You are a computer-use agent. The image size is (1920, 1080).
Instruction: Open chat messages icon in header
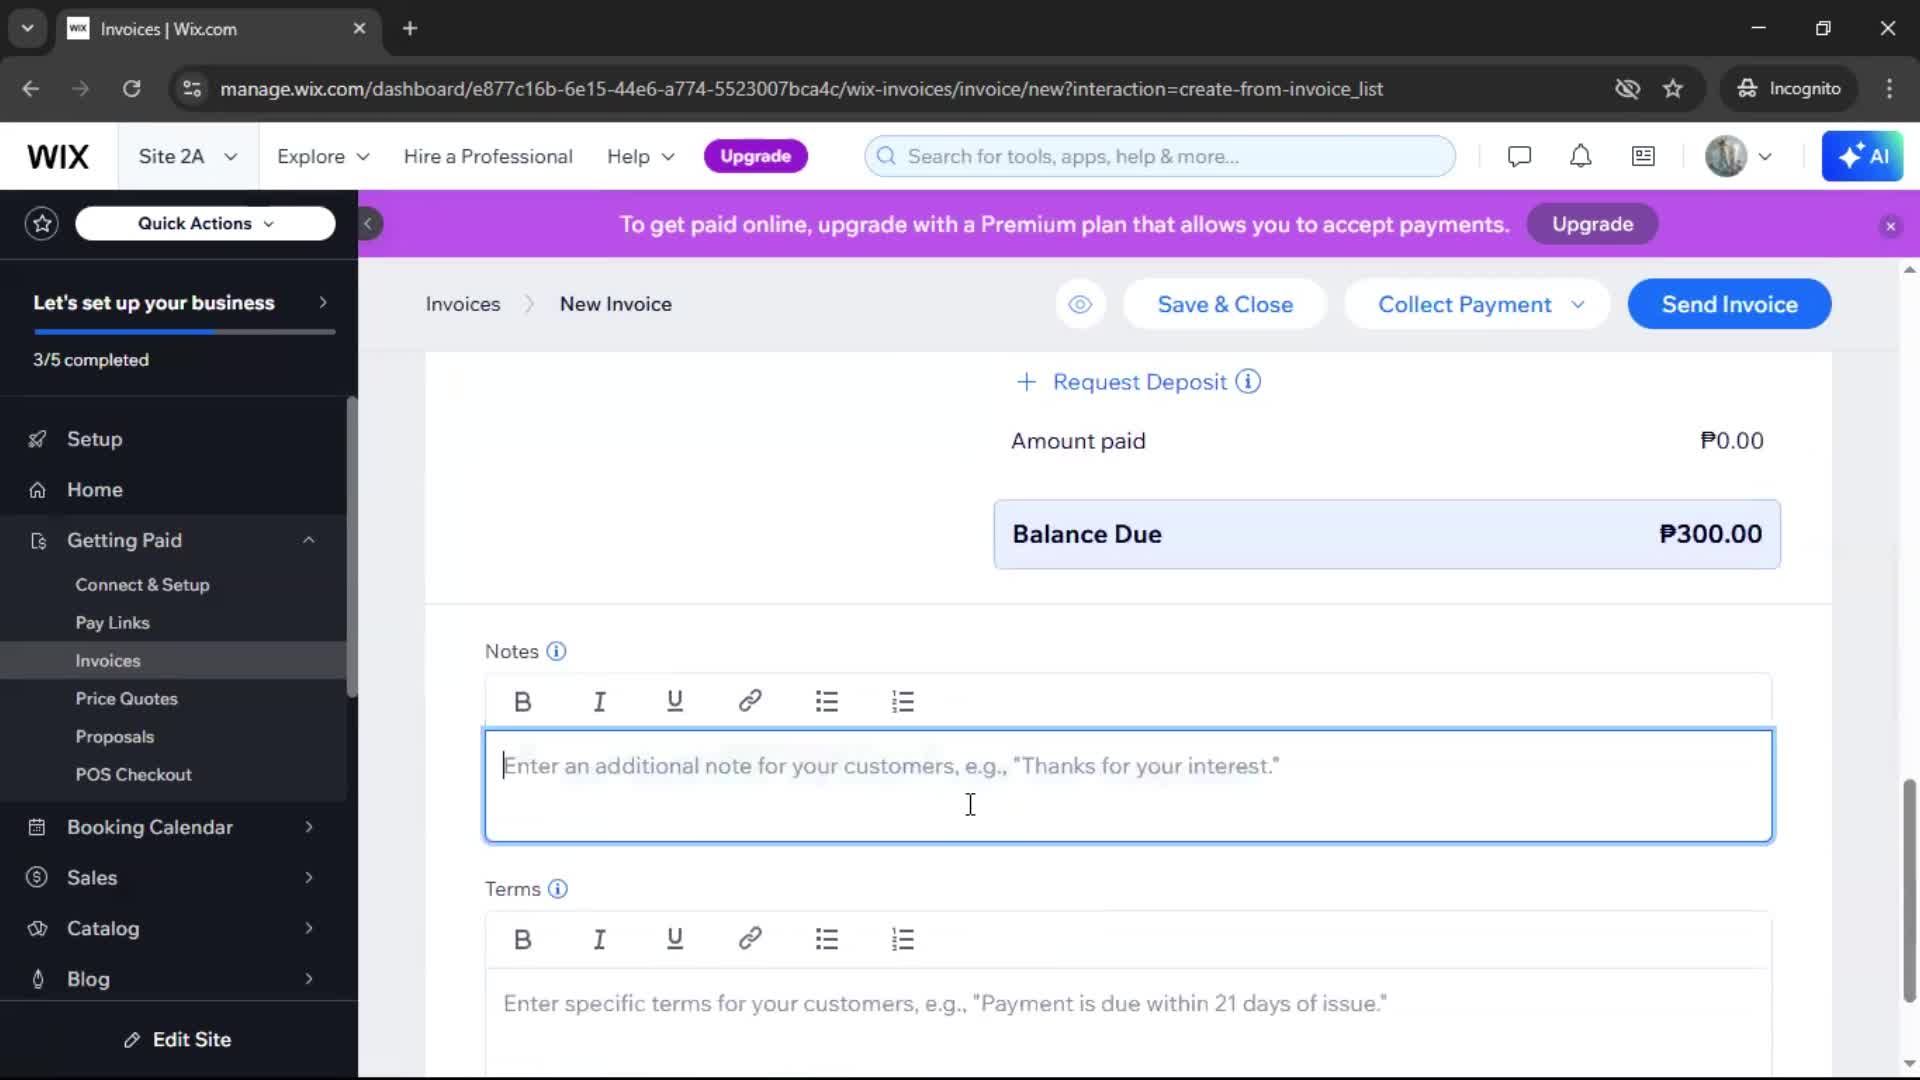(1519, 157)
